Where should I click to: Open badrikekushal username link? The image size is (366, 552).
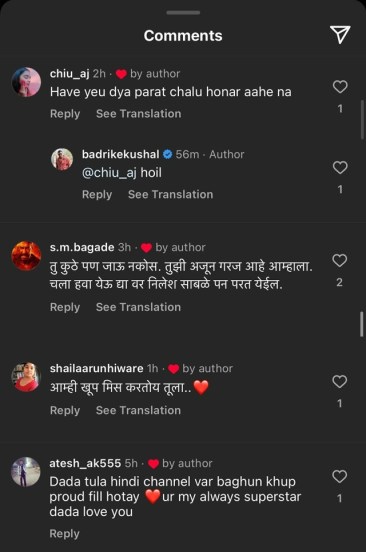point(121,154)
